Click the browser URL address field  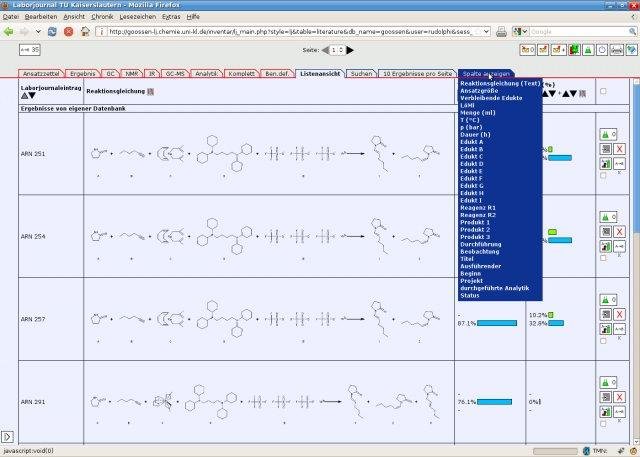[x=290, y=31]
